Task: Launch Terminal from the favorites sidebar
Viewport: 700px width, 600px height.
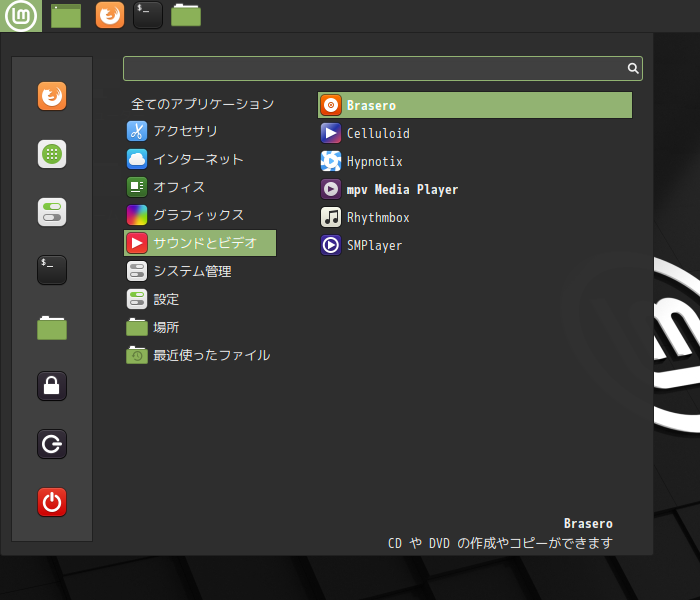Action: tap(52, 270)
